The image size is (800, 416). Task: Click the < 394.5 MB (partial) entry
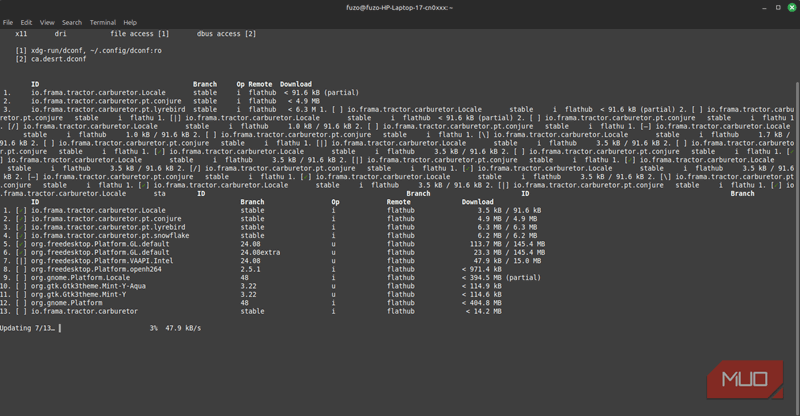501,278
